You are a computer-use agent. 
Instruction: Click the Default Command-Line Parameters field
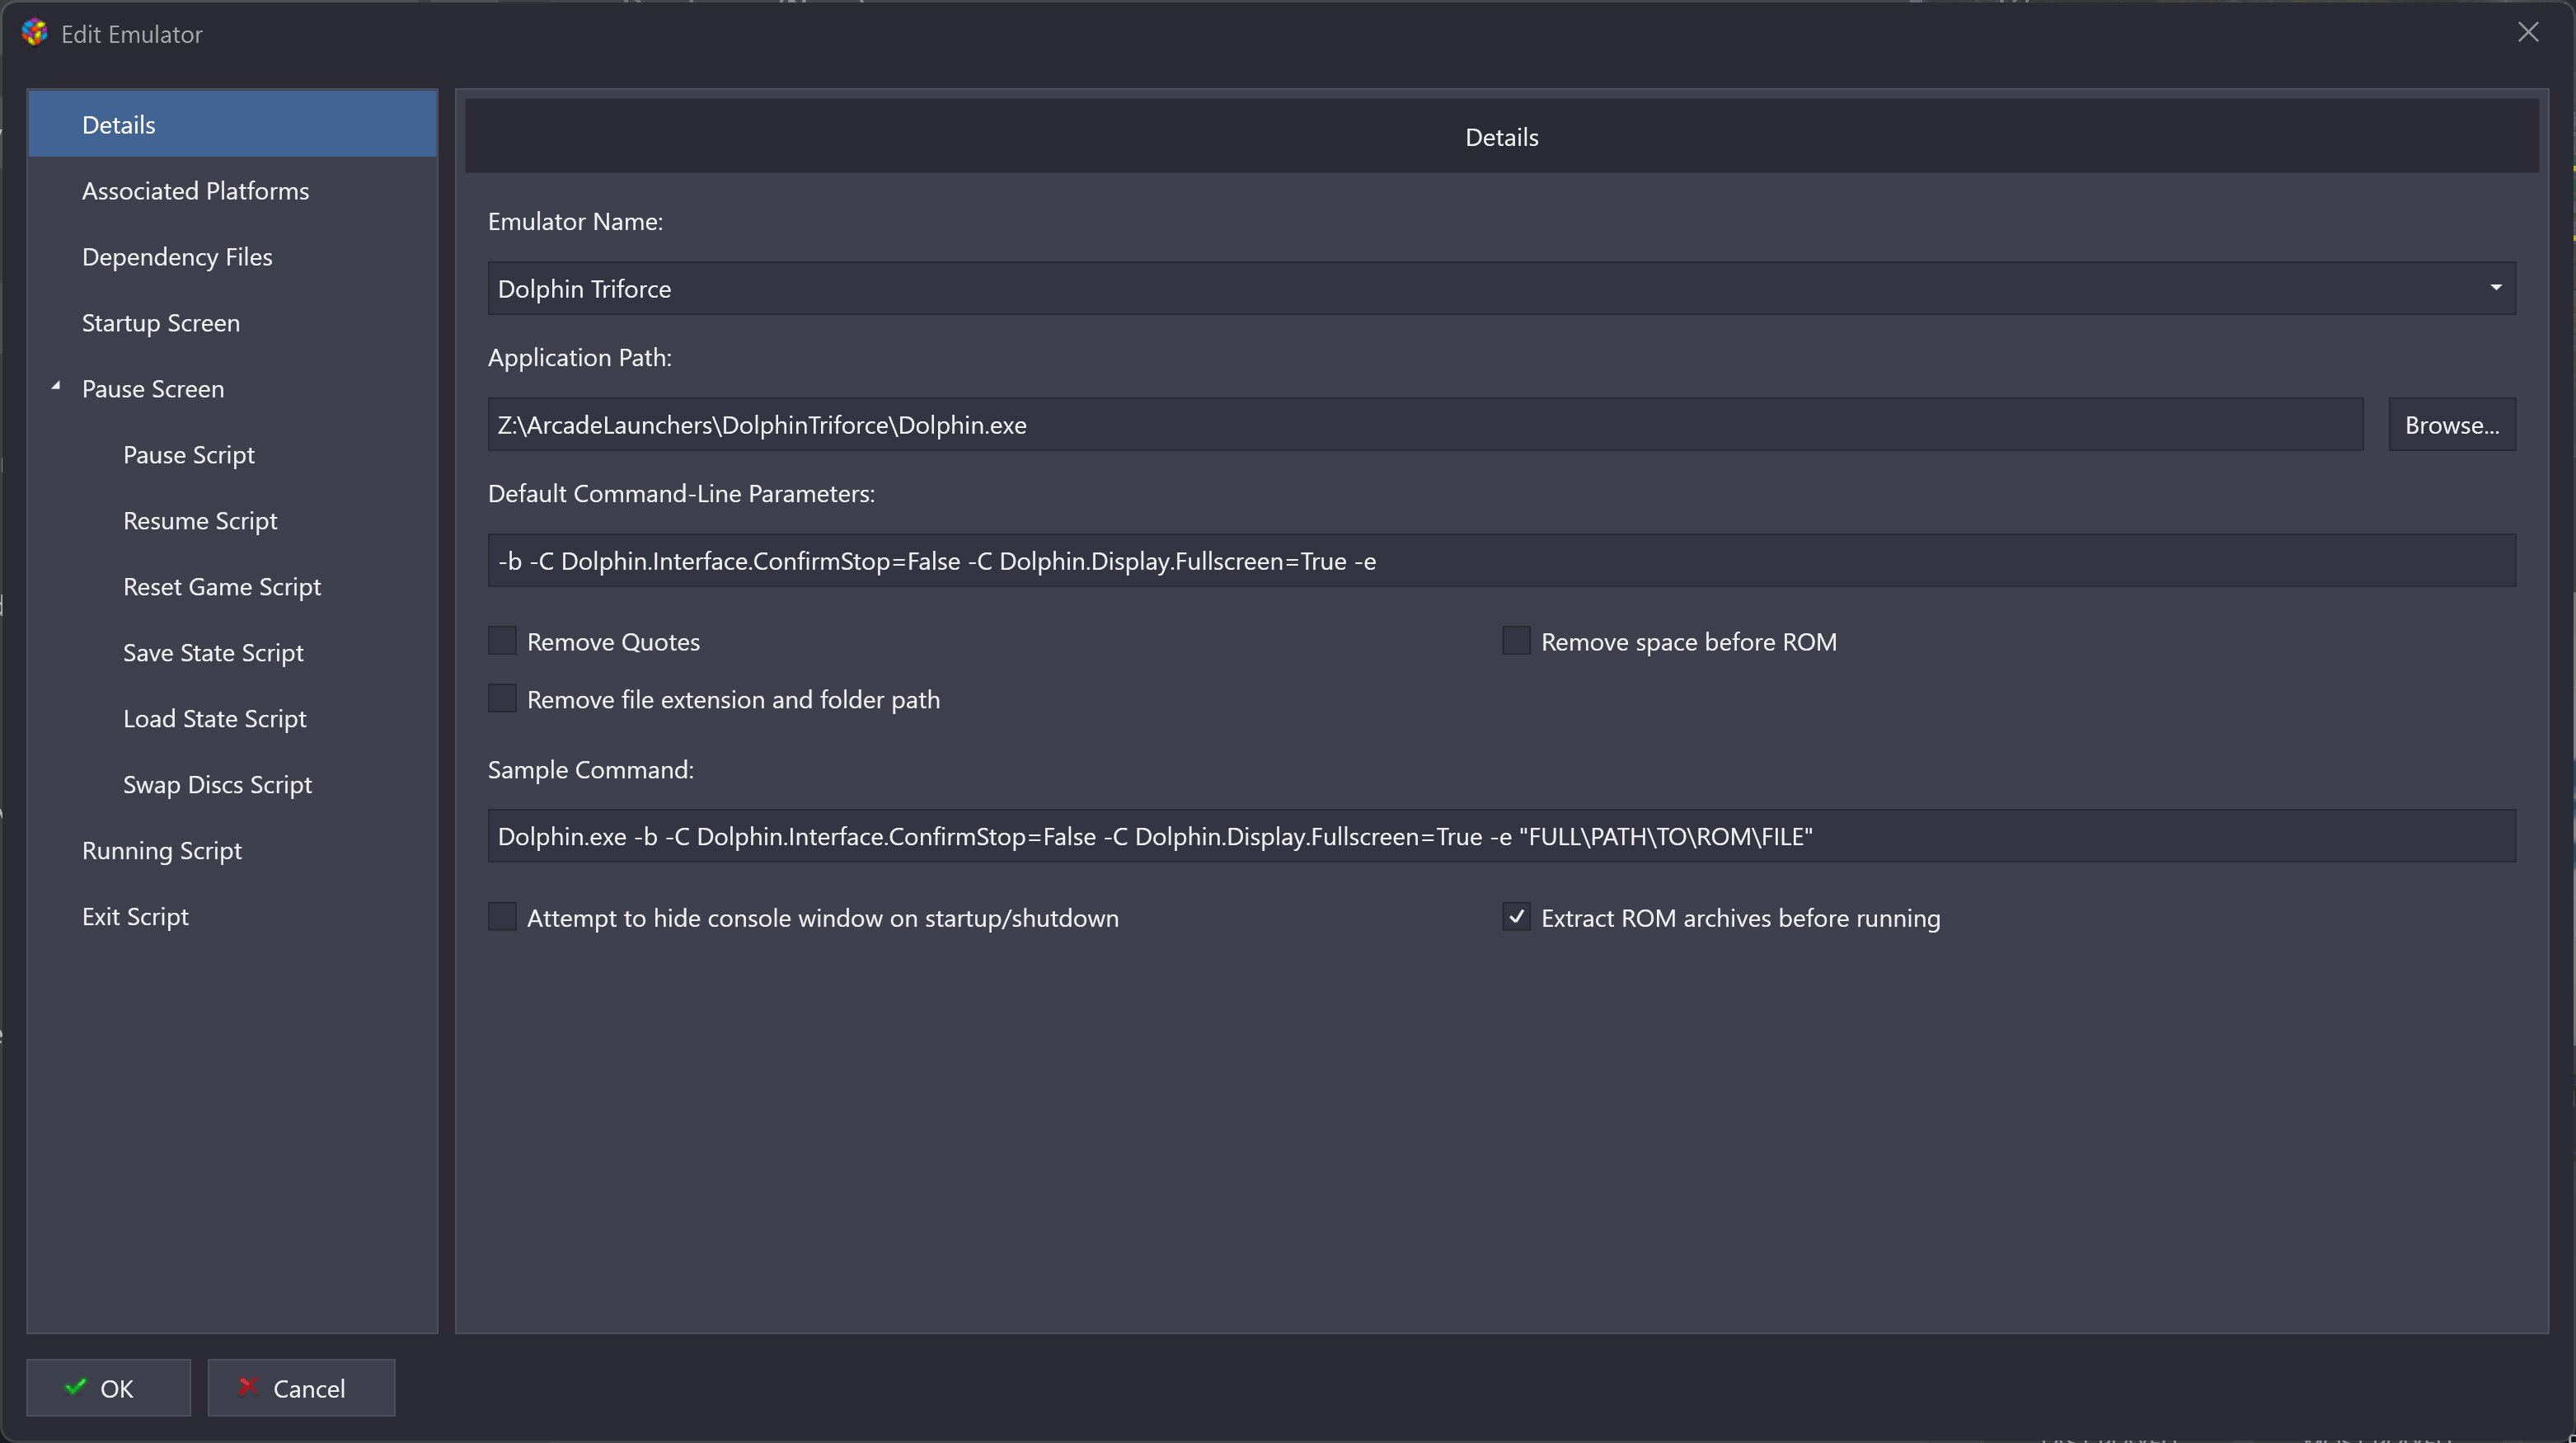click(x=1501, y=561)
